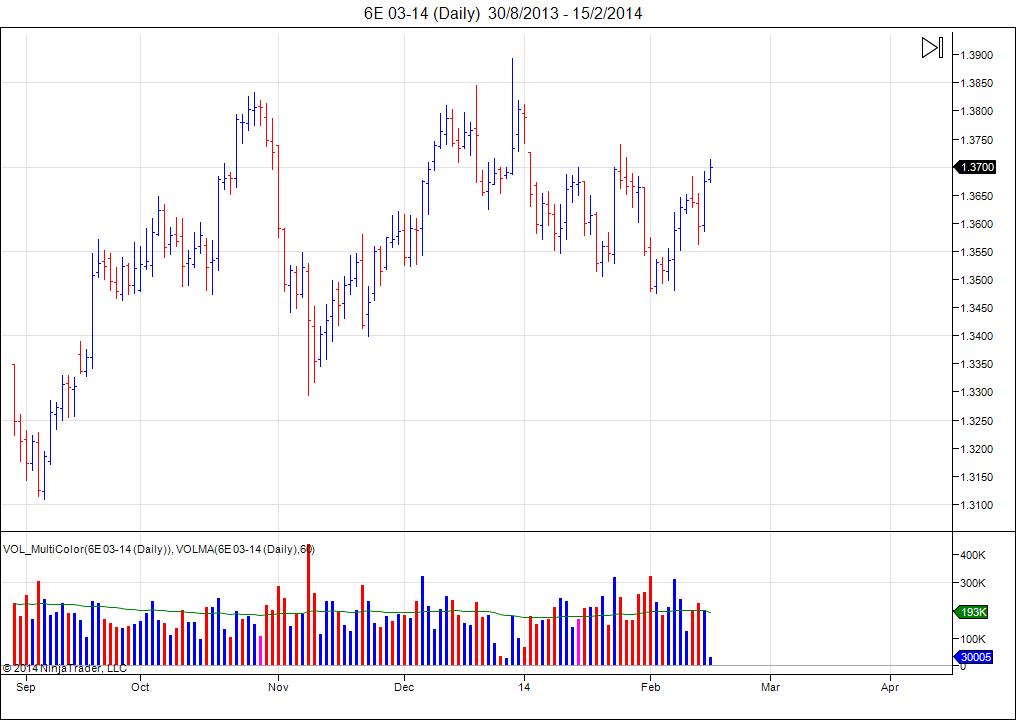Image resolution: width=1016 pixels, height=720 pixels.
Task: Click the scroll-to-latest-bar arrow icon
Action: [932, 47]
